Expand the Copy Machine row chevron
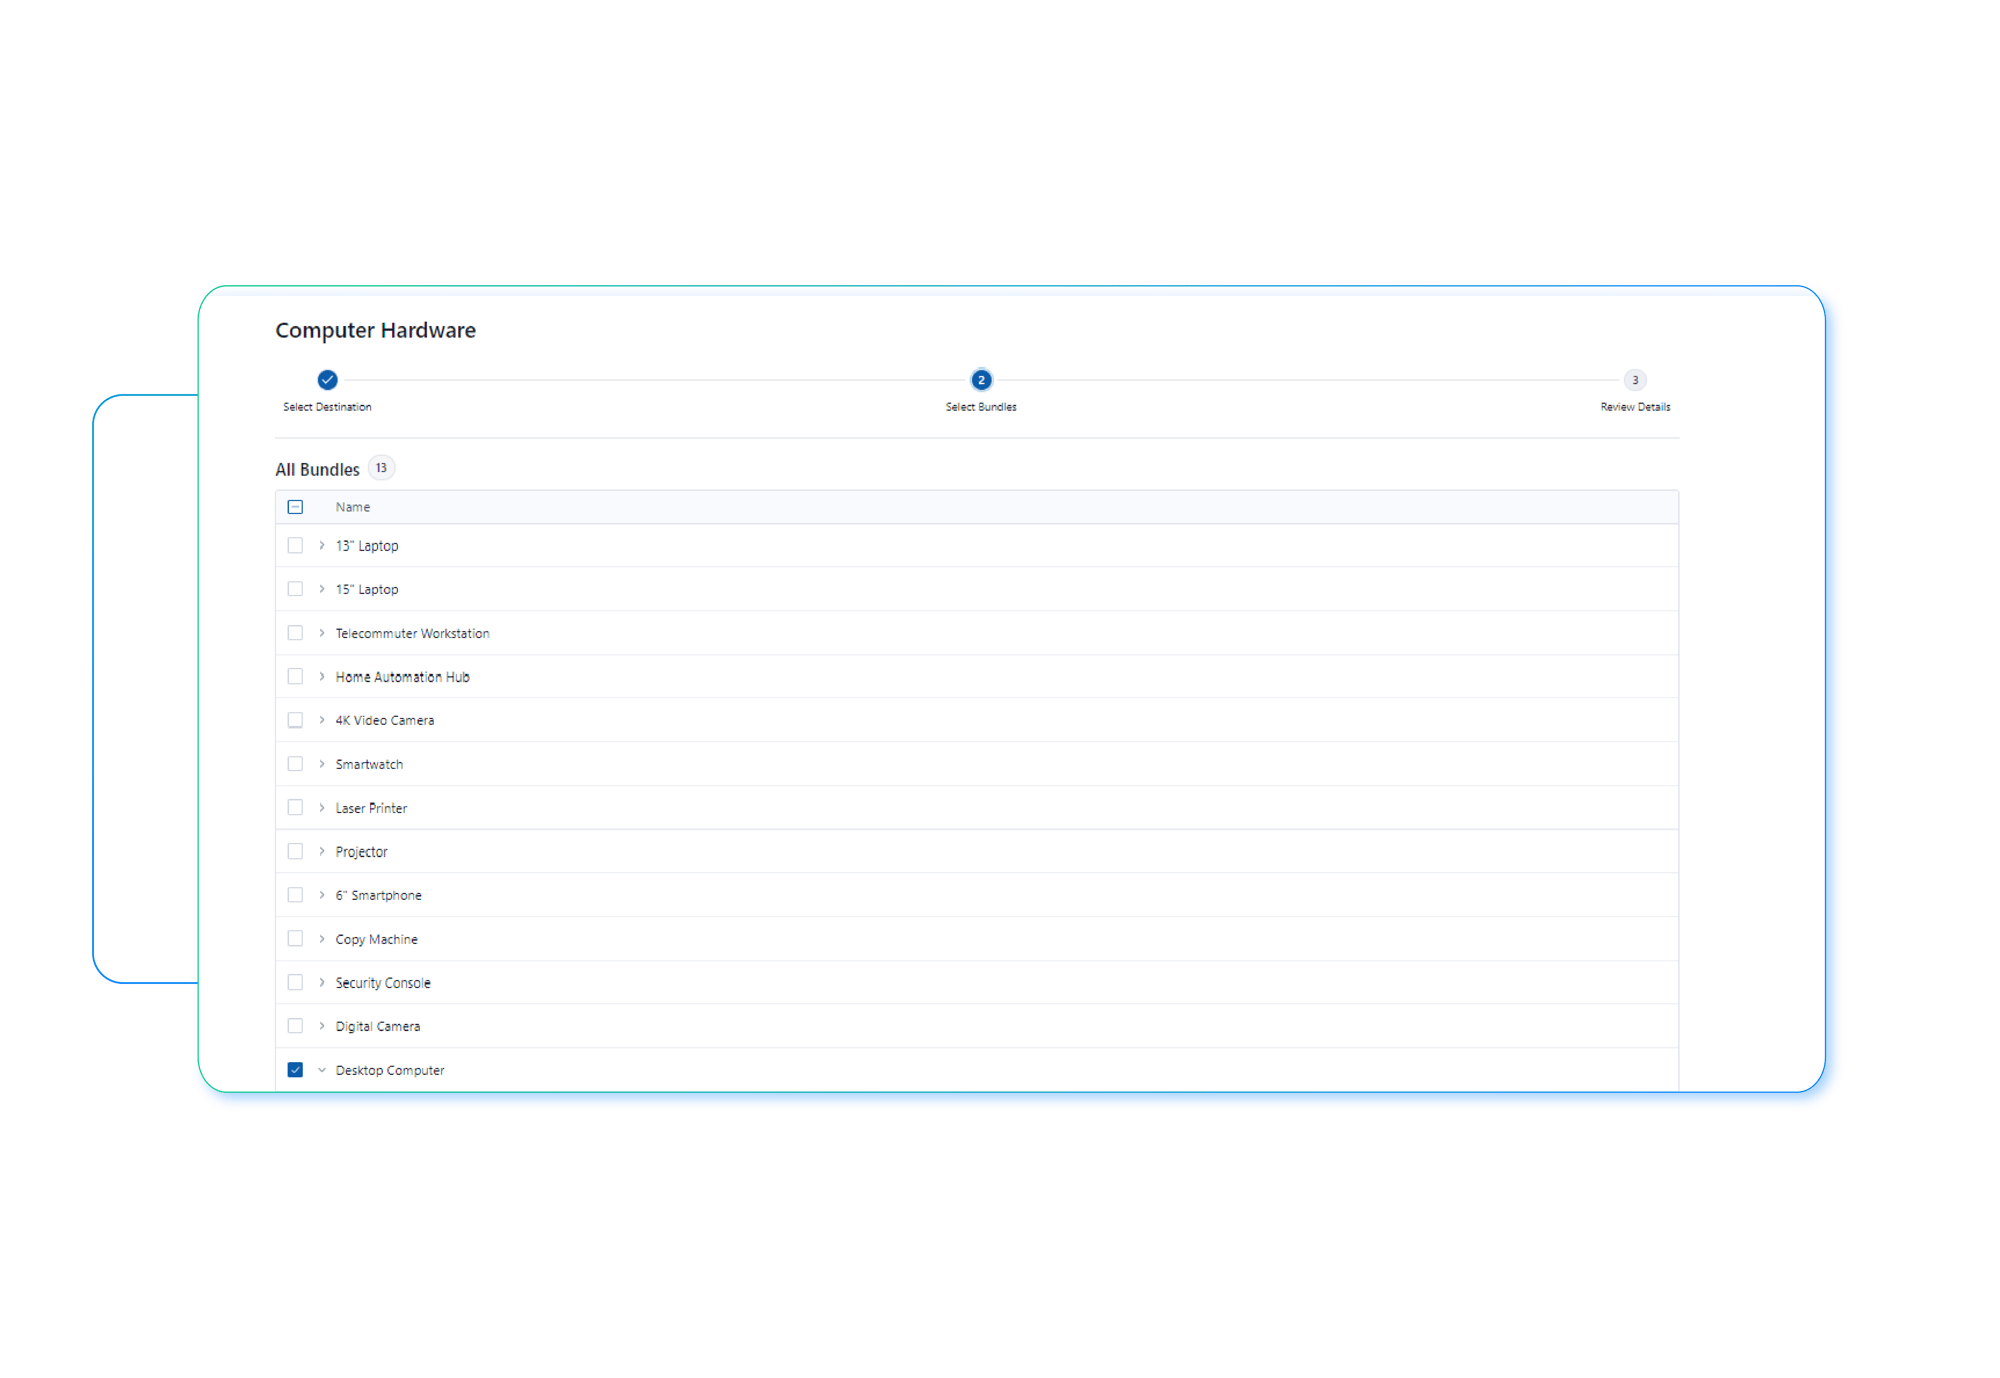Image resolution: width=2000 pixels, height=1378 pixels. tap(322, 939)
